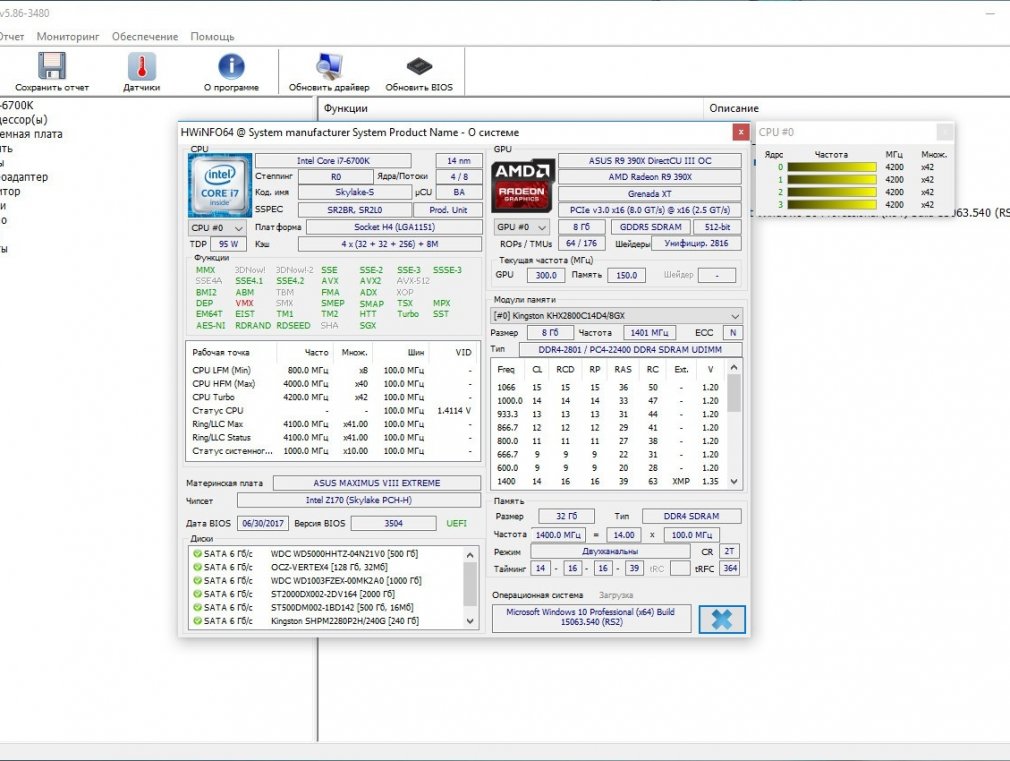Click the tRFC value 364
1010x761 pixels.
pyautogui.click(x=730, y=568)
